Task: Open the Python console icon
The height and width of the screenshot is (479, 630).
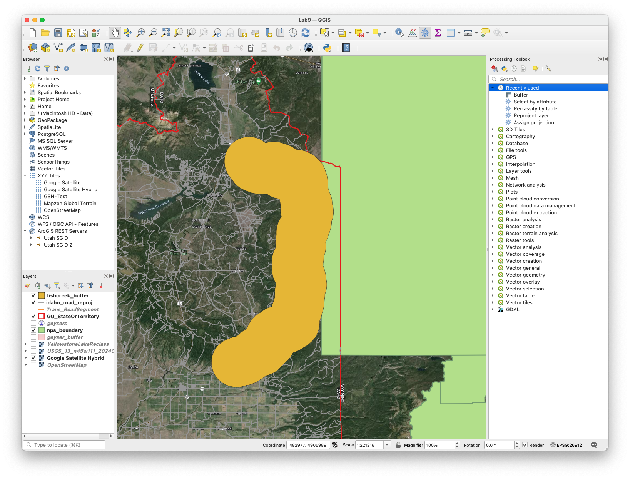Action: [327, 48]
